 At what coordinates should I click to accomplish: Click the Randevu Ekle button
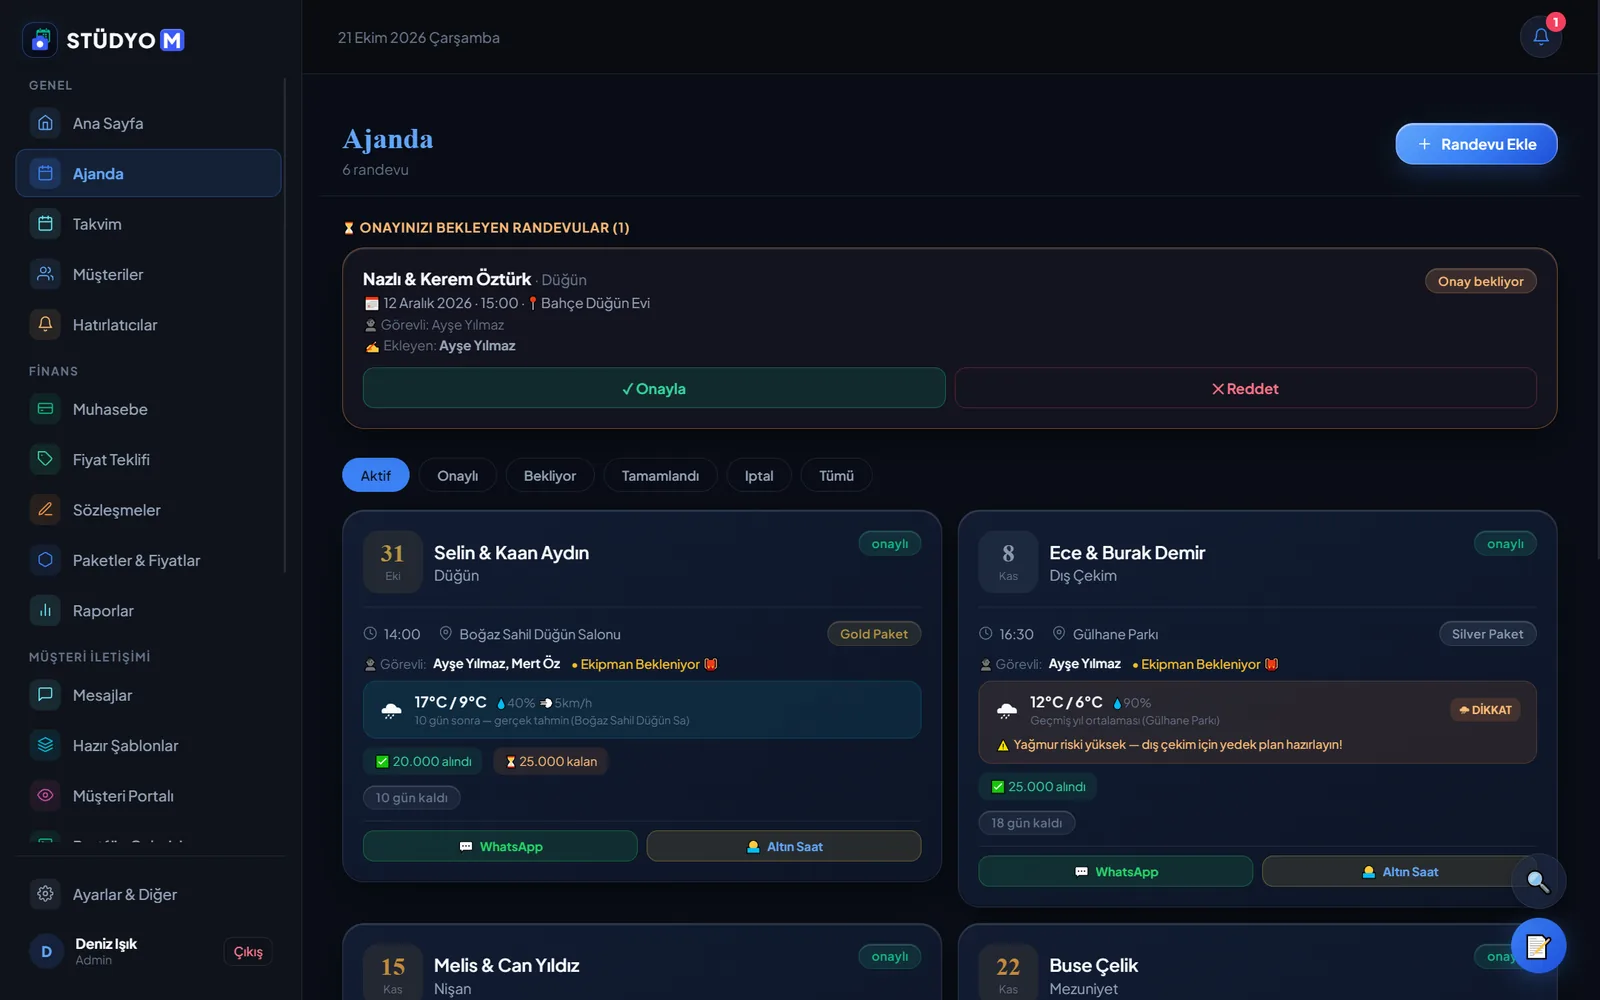[x=1476, y=144]
